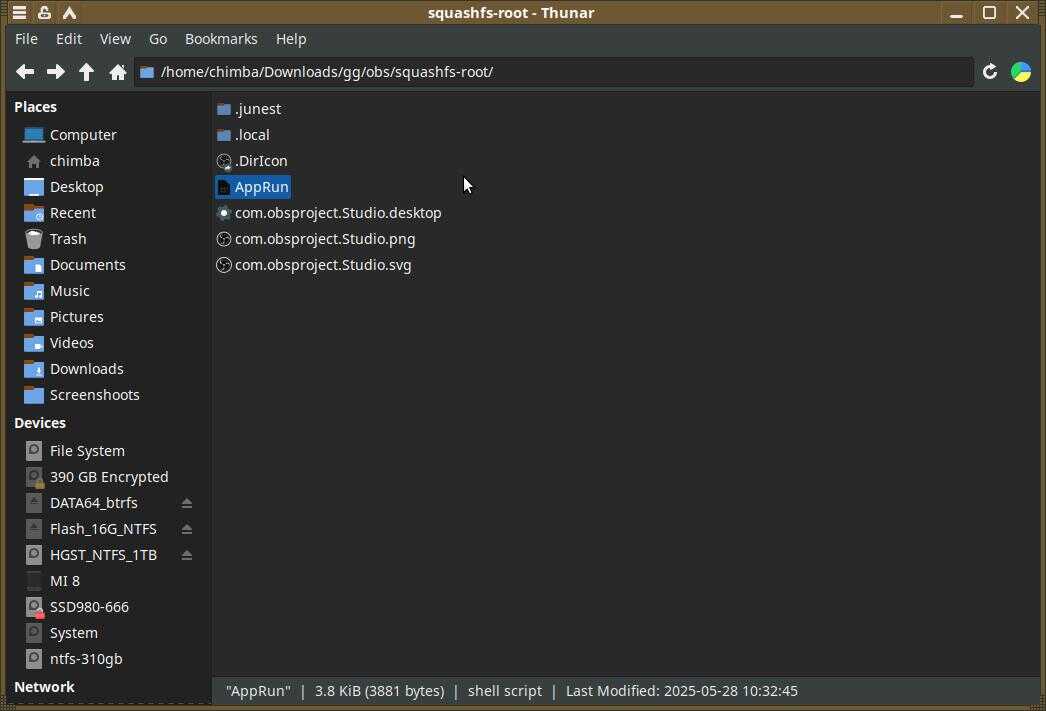Open Flash_16G_NTFS device
Image resolution: width=1046 pixels, height=711 pixels.
93,529
